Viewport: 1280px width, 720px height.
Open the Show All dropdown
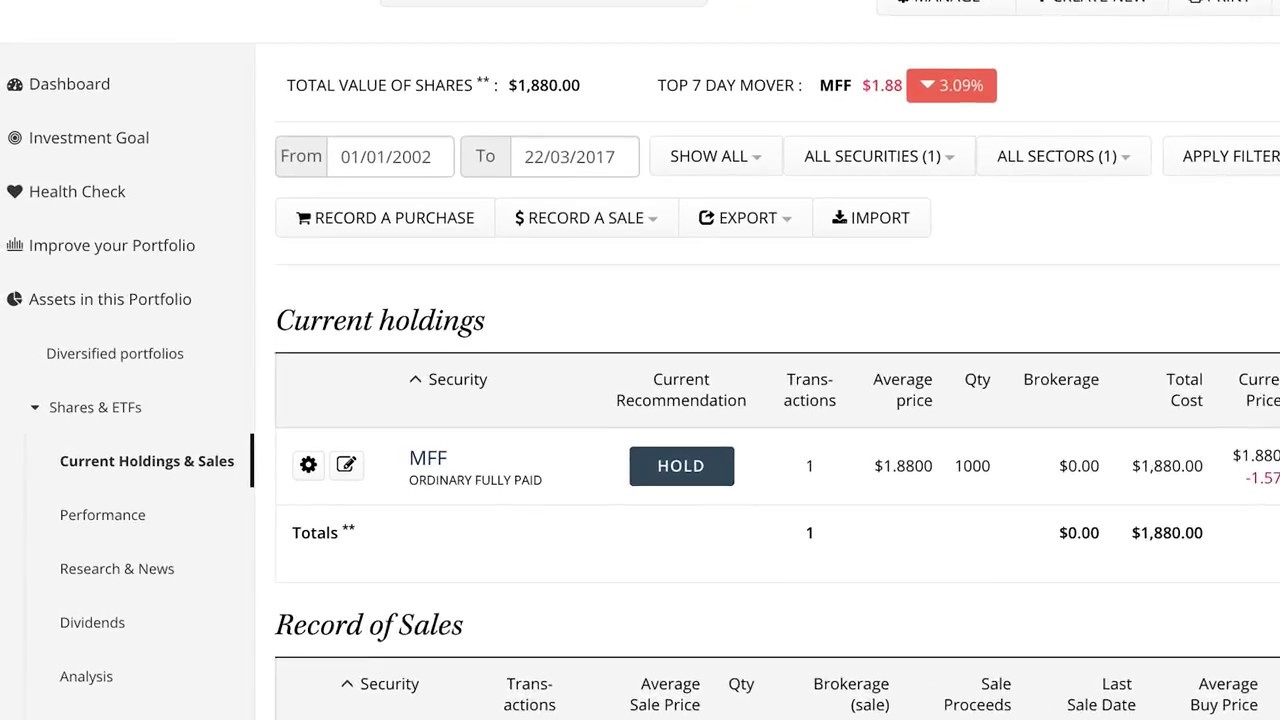coord(715,157)
